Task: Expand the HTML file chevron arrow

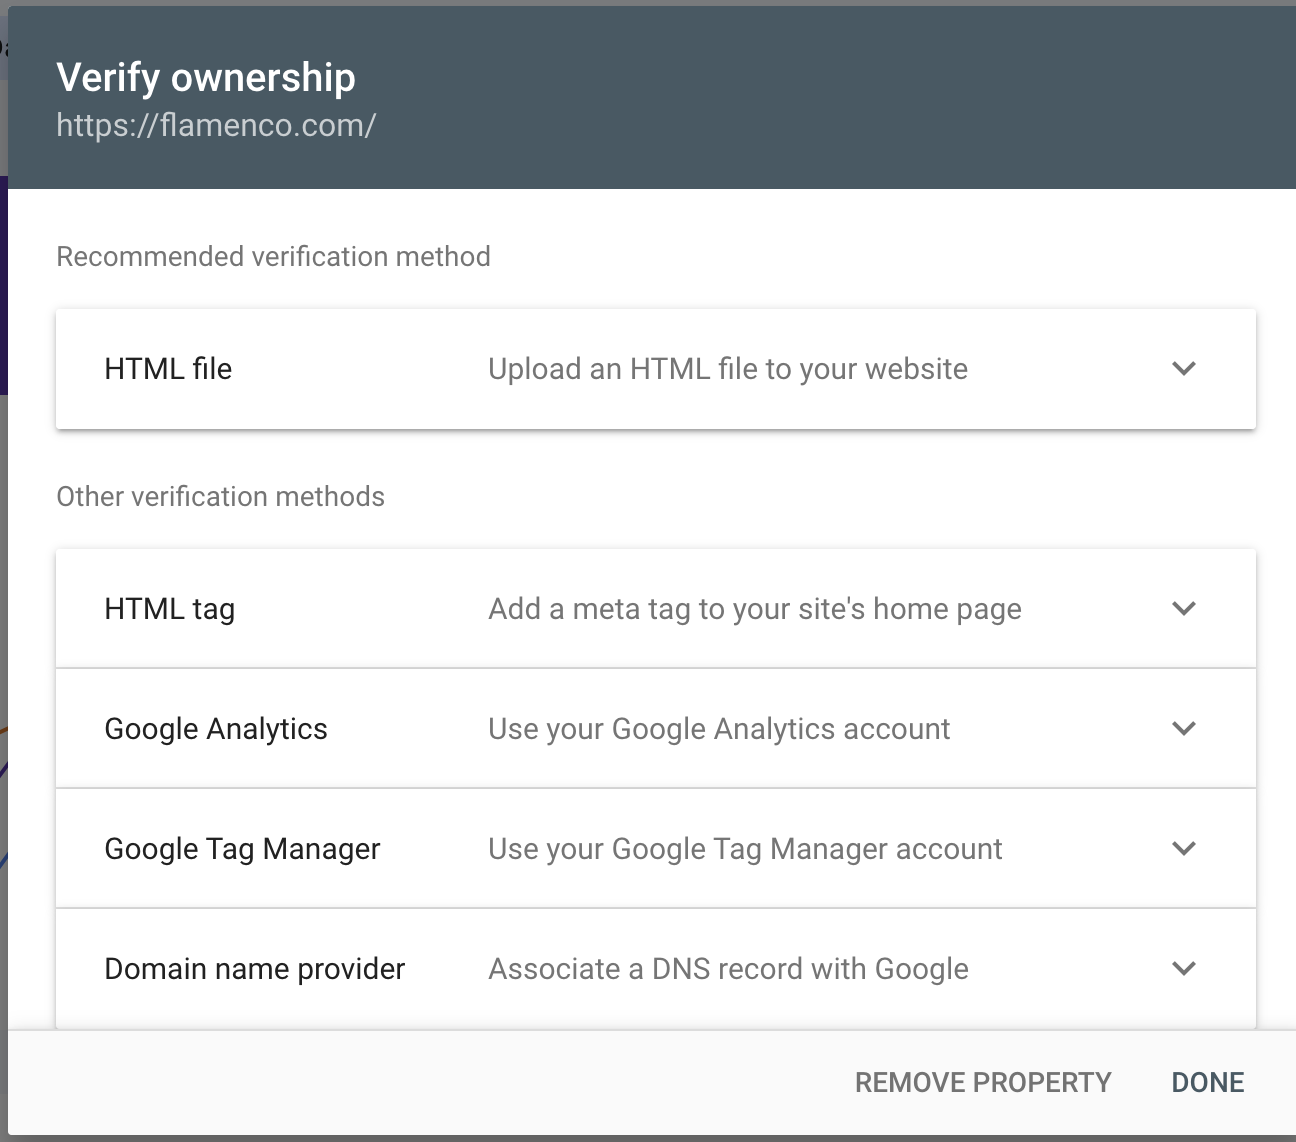Action: [x=1184, y=369]
